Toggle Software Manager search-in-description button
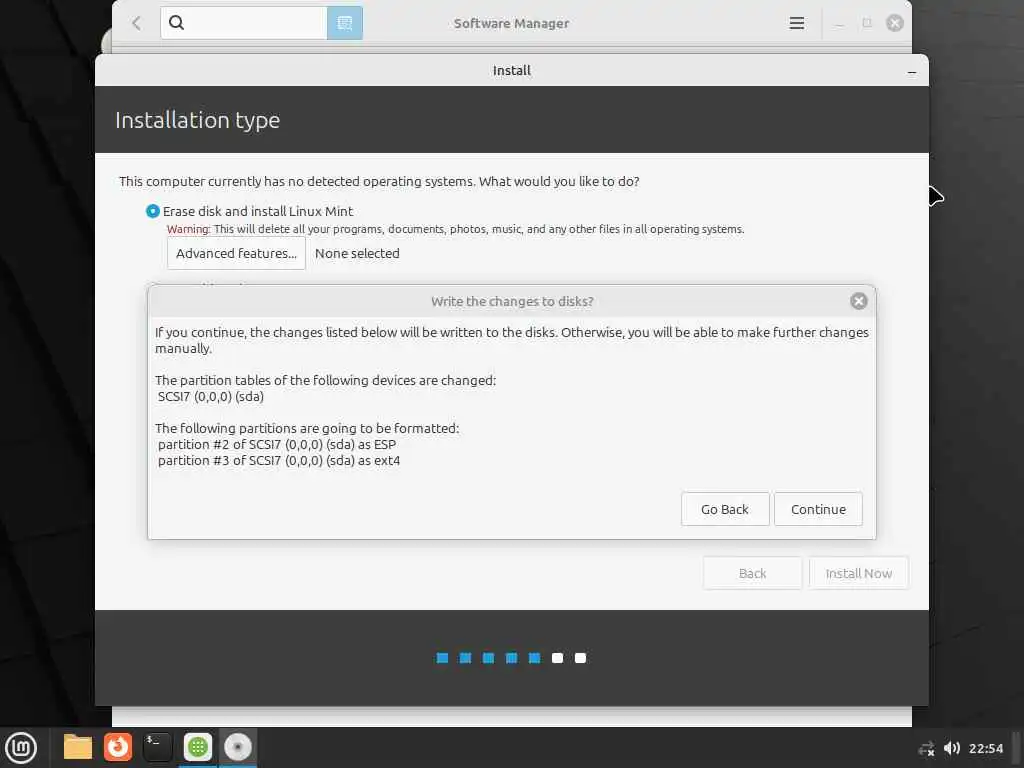This screenshot has height=768, width=1024. (x=344, y=23)
